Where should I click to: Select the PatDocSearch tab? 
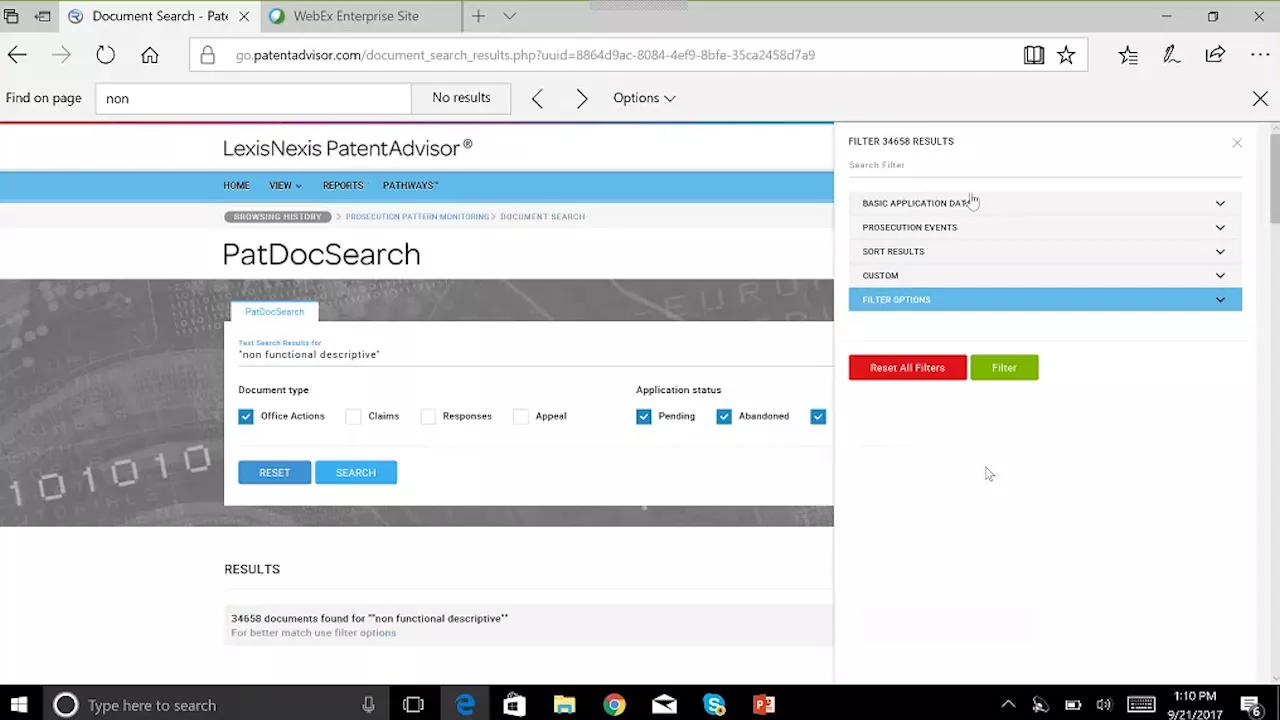click(x=274, y=311)
